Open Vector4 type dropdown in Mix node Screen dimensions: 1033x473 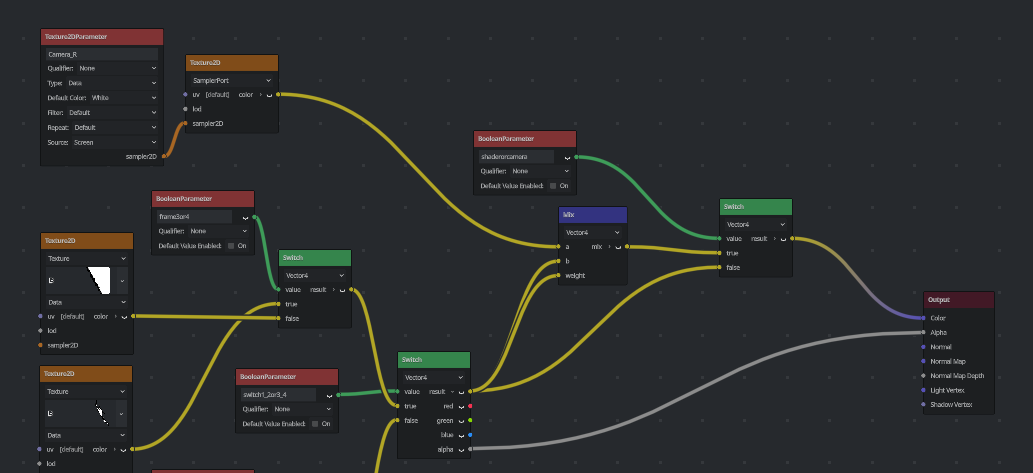point(593,233)
